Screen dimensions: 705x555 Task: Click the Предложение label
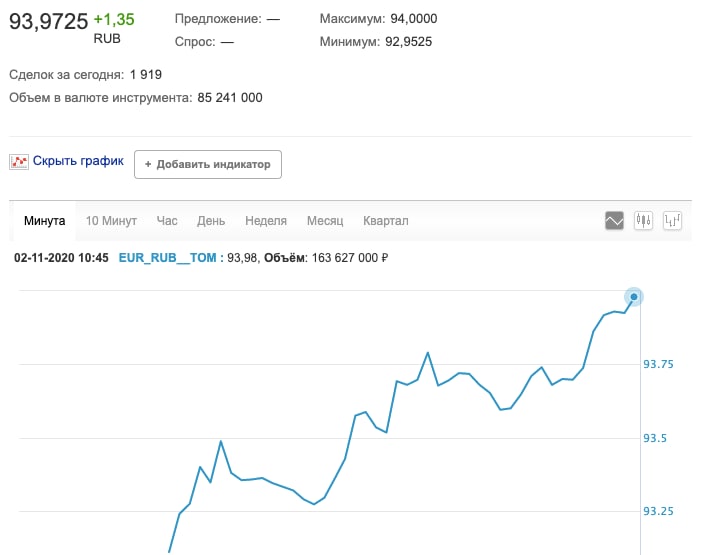tap(218, 19)
